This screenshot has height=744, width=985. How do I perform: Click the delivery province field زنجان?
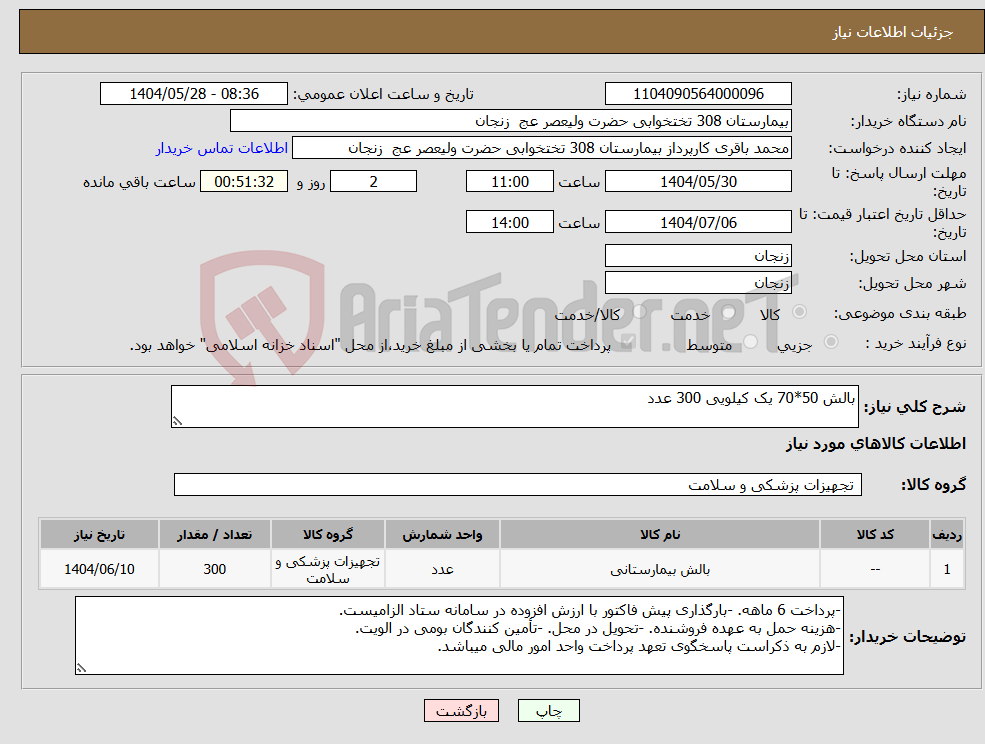(x=698, y=255)
